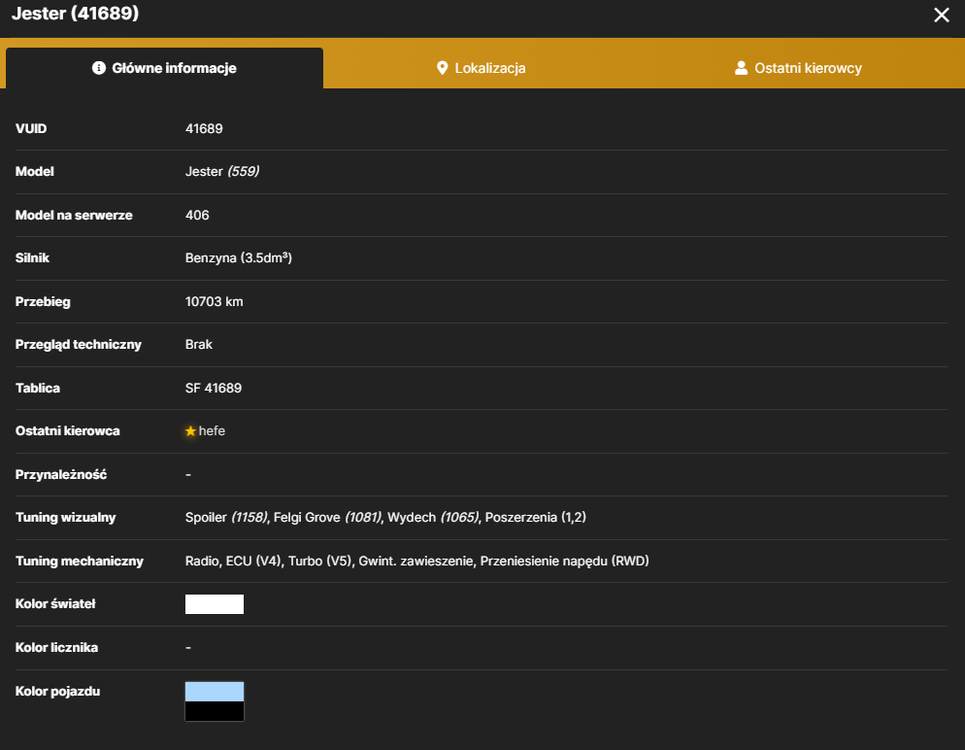Image resolution: width=965 pixels, height=750 pixels.
Task: Open the Główne informacje tab
Action: coord(164,68)
